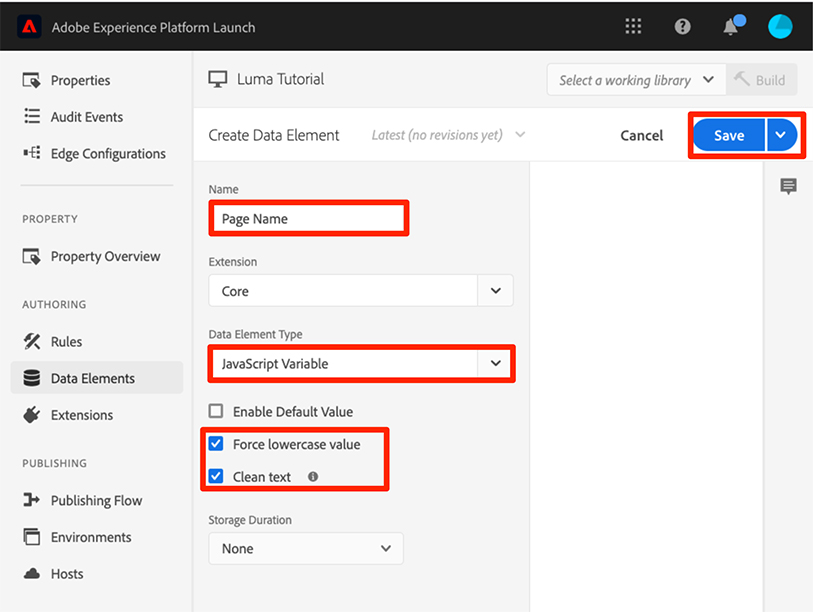Open the Data Element Type dropdown
Viewport: 813px width, 612px height.
pos(361,364)
